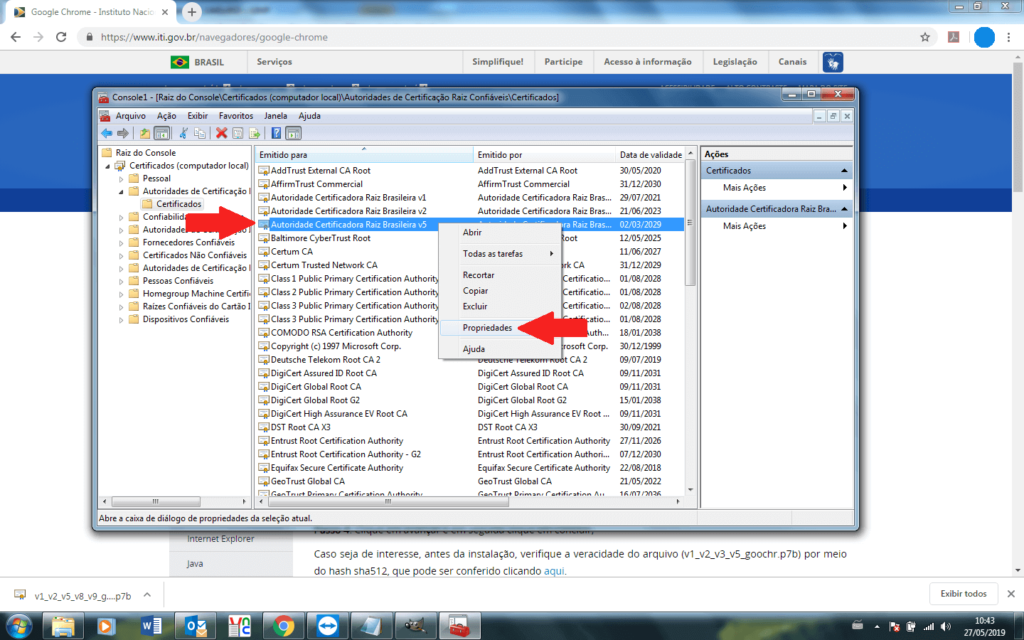Select Baltimore CyberTrust Root certificate row
This screenshot has height=640, width=1024.
pyautogui.click(x=470, y=238)
